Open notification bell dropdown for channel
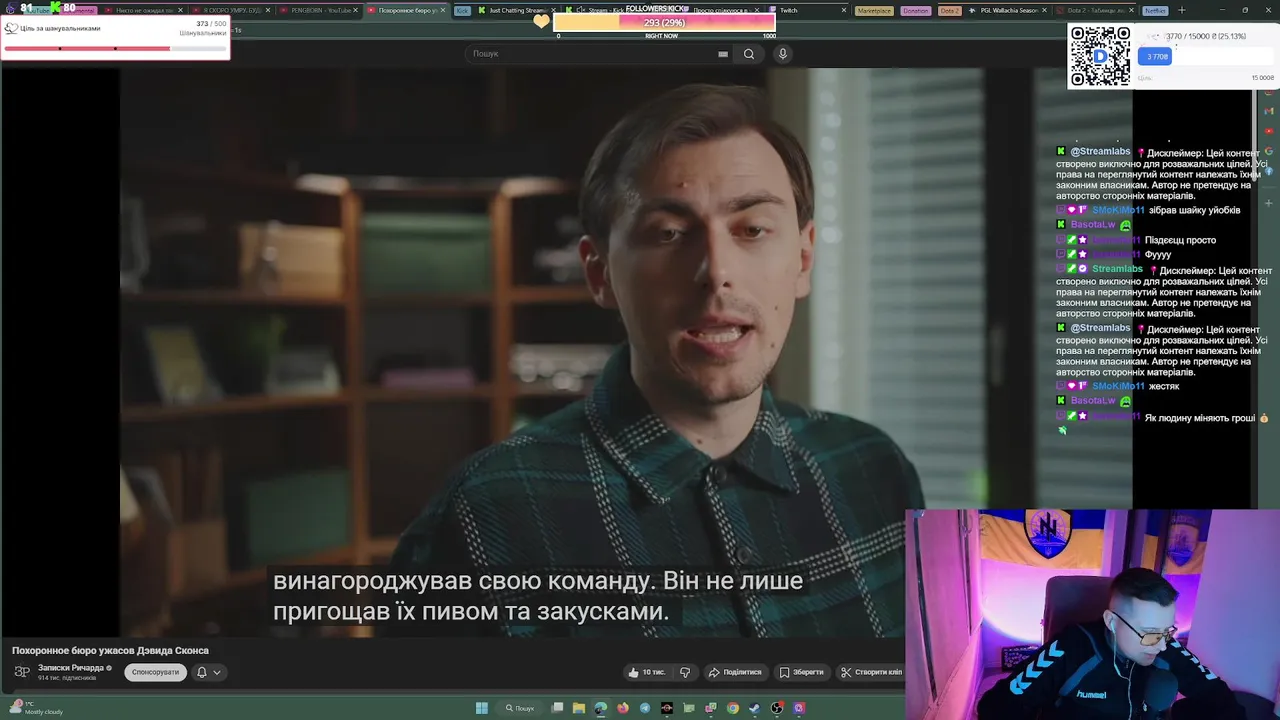 (x=208, y=672)
